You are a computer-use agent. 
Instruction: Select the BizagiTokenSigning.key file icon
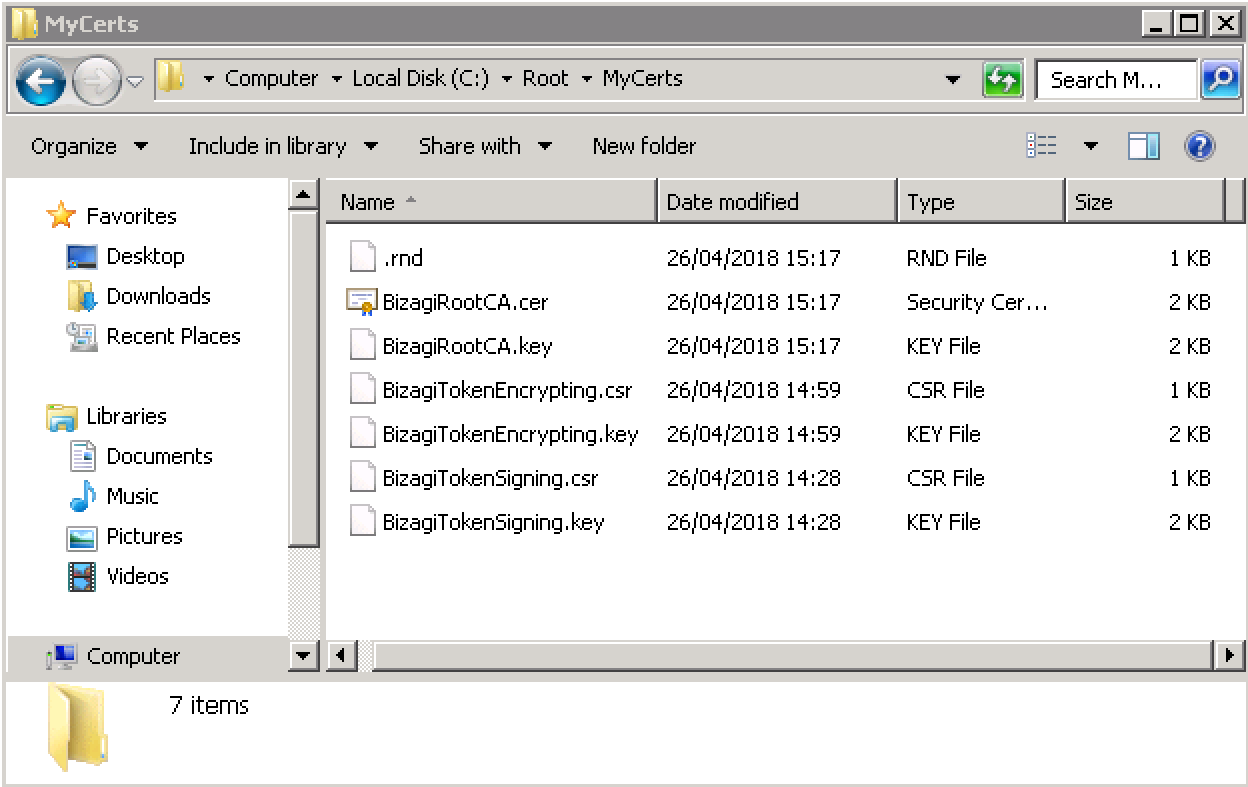point(362,521)
